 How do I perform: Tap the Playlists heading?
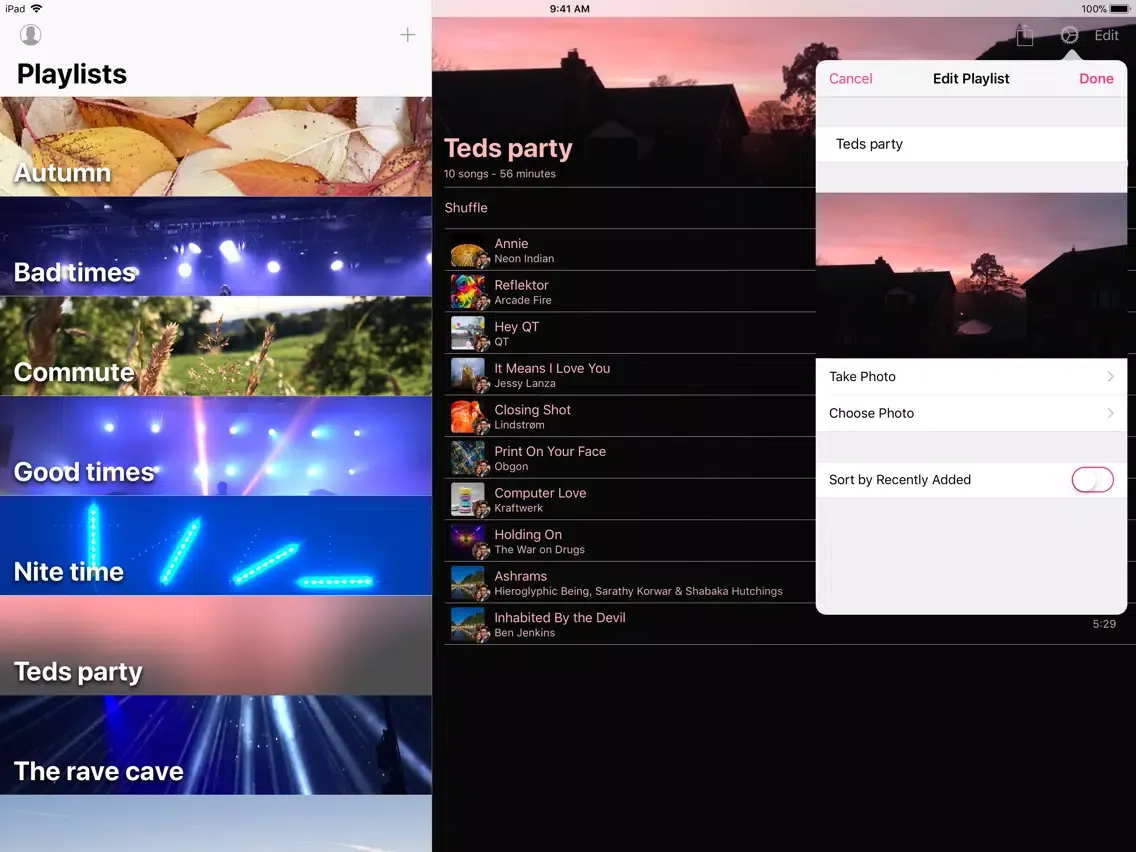click(72, 74)
